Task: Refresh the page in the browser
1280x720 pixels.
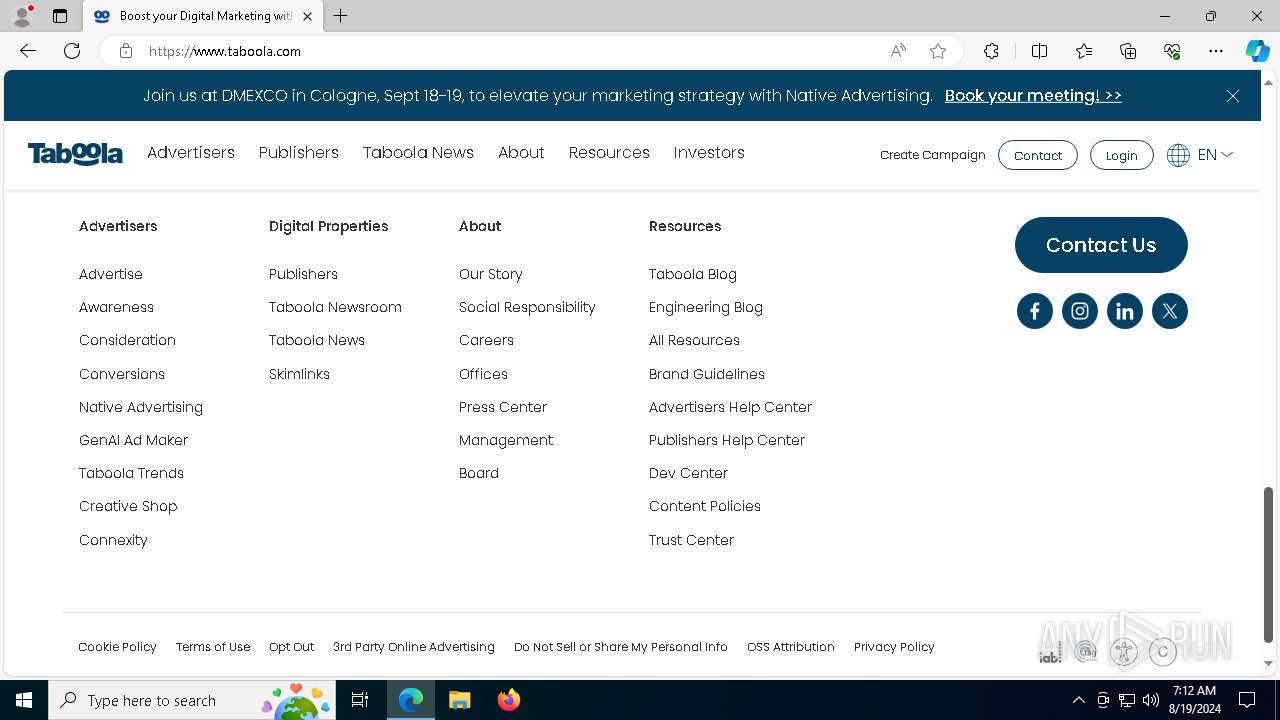Action: coord(72,51)
